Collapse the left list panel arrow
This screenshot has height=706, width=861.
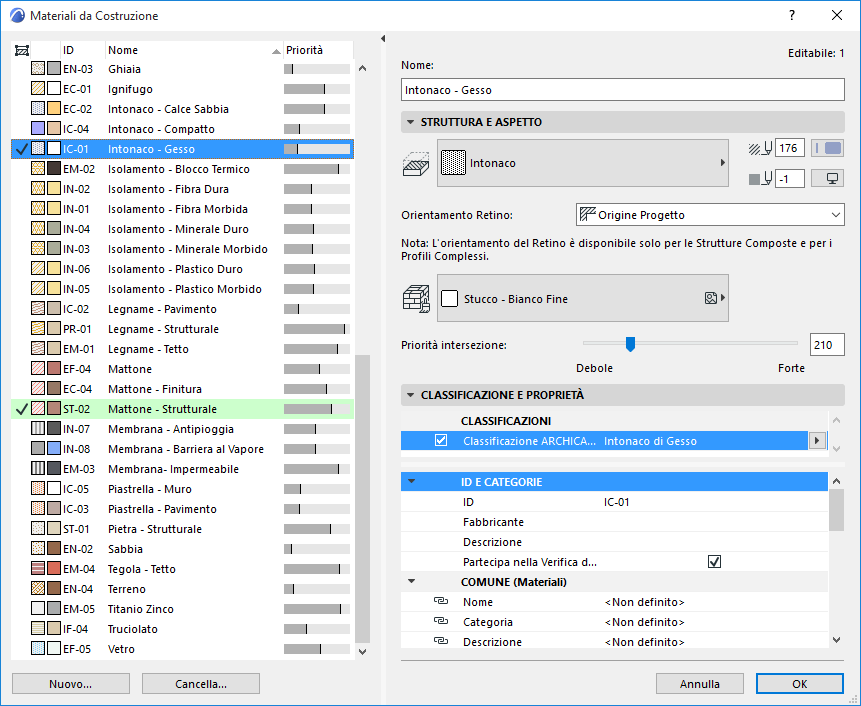click(383, 38)
